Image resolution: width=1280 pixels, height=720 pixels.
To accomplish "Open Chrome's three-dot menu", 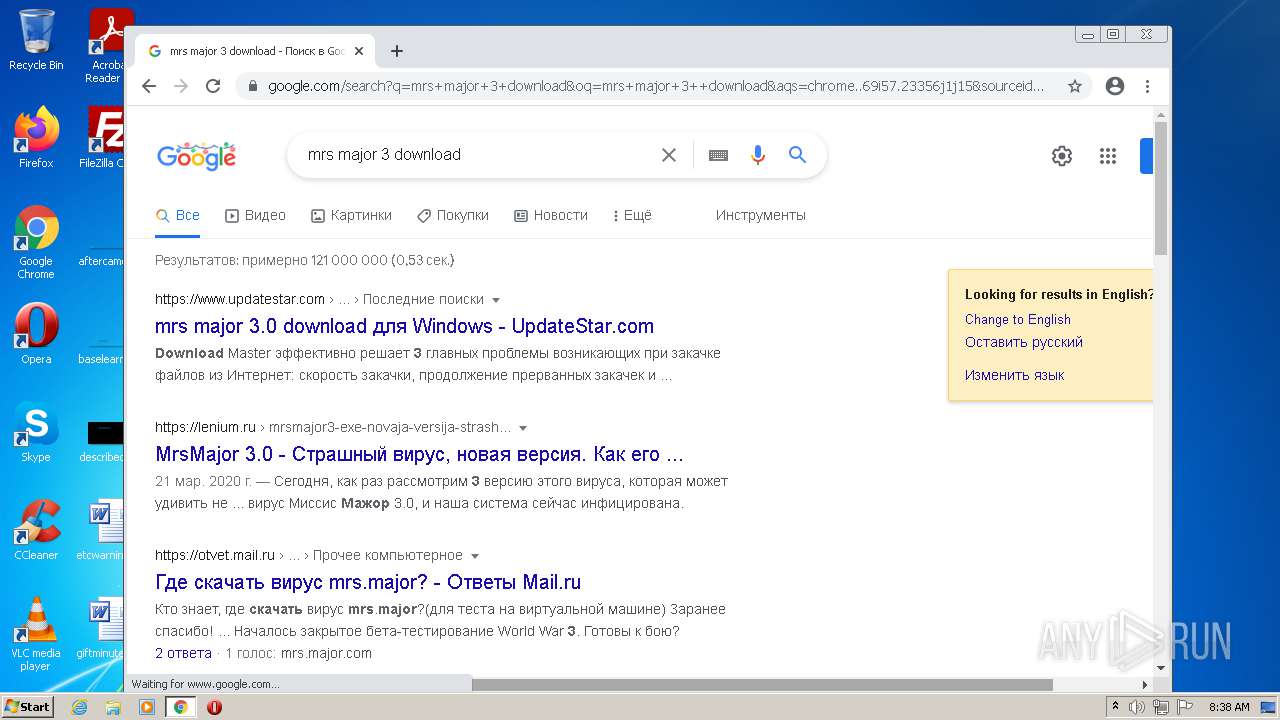I will pyautogui.click(x=1148, y=86).
